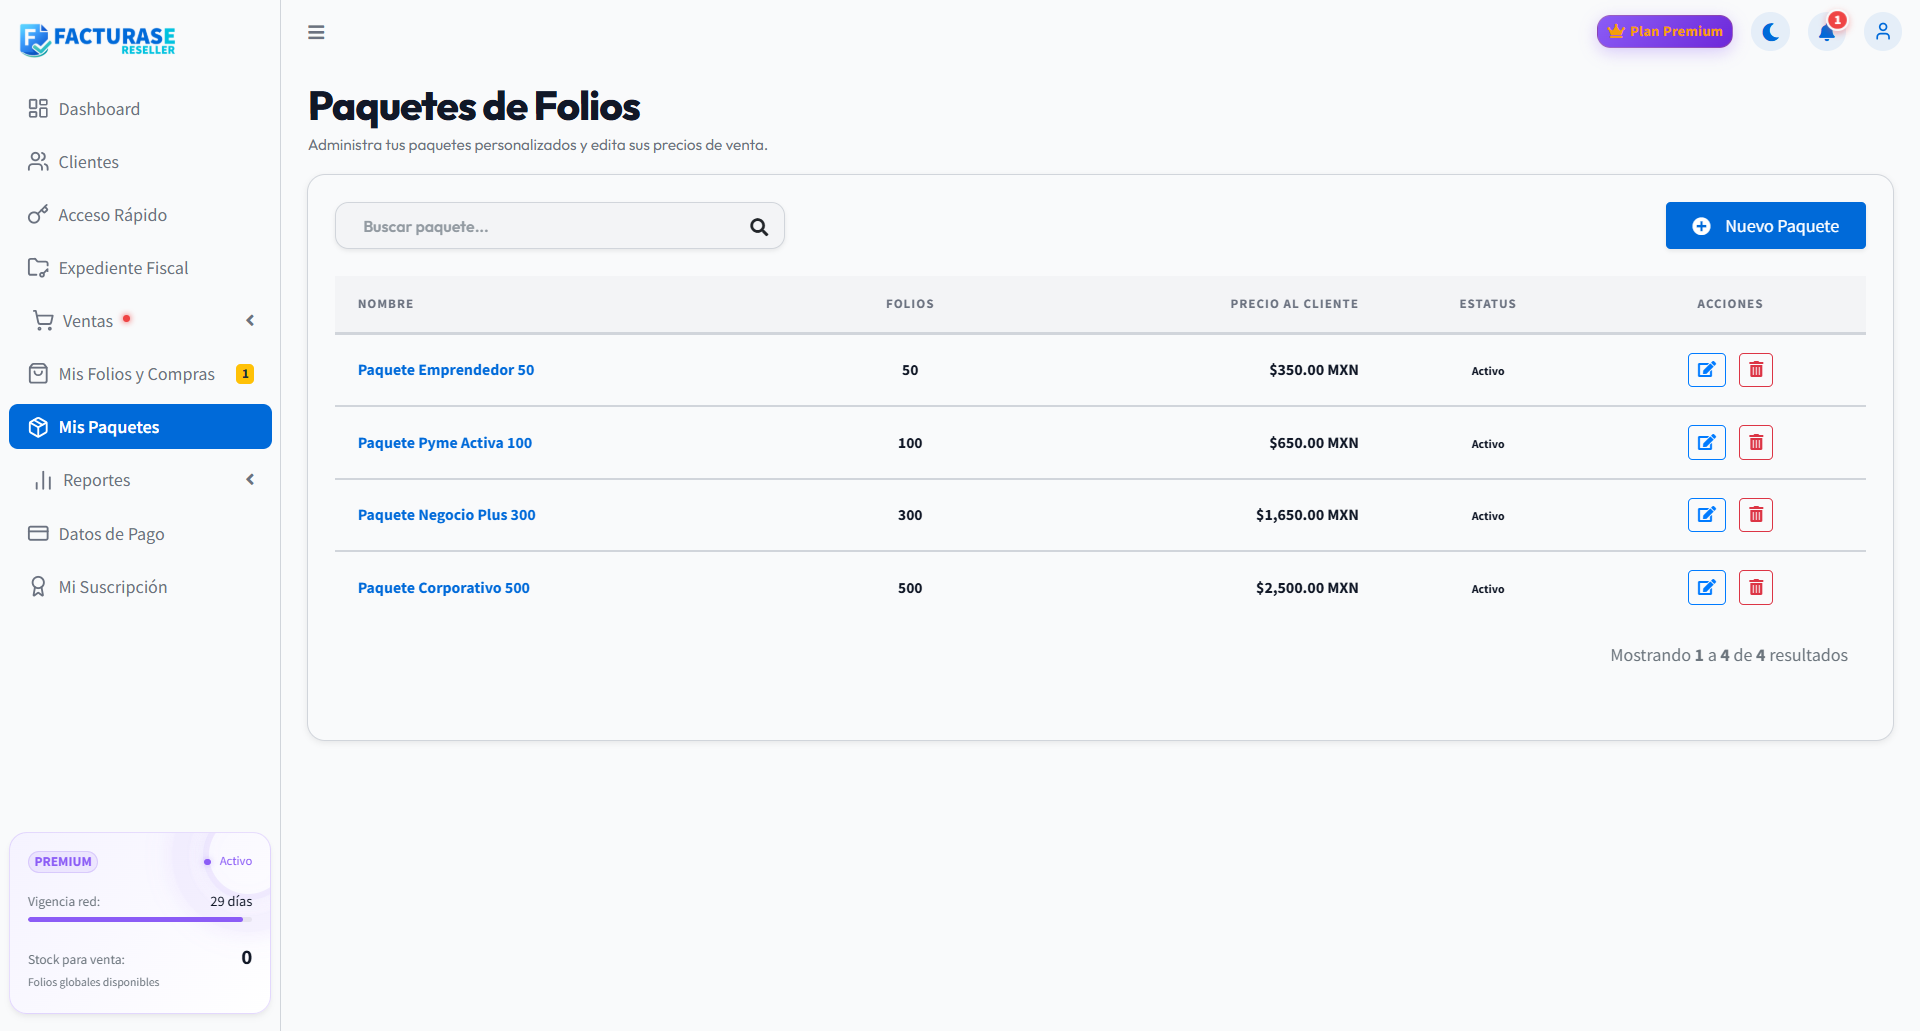Click the FOLIOS column header
The width and height of the screenshot is (1920, 1031).
pos(910,304)
